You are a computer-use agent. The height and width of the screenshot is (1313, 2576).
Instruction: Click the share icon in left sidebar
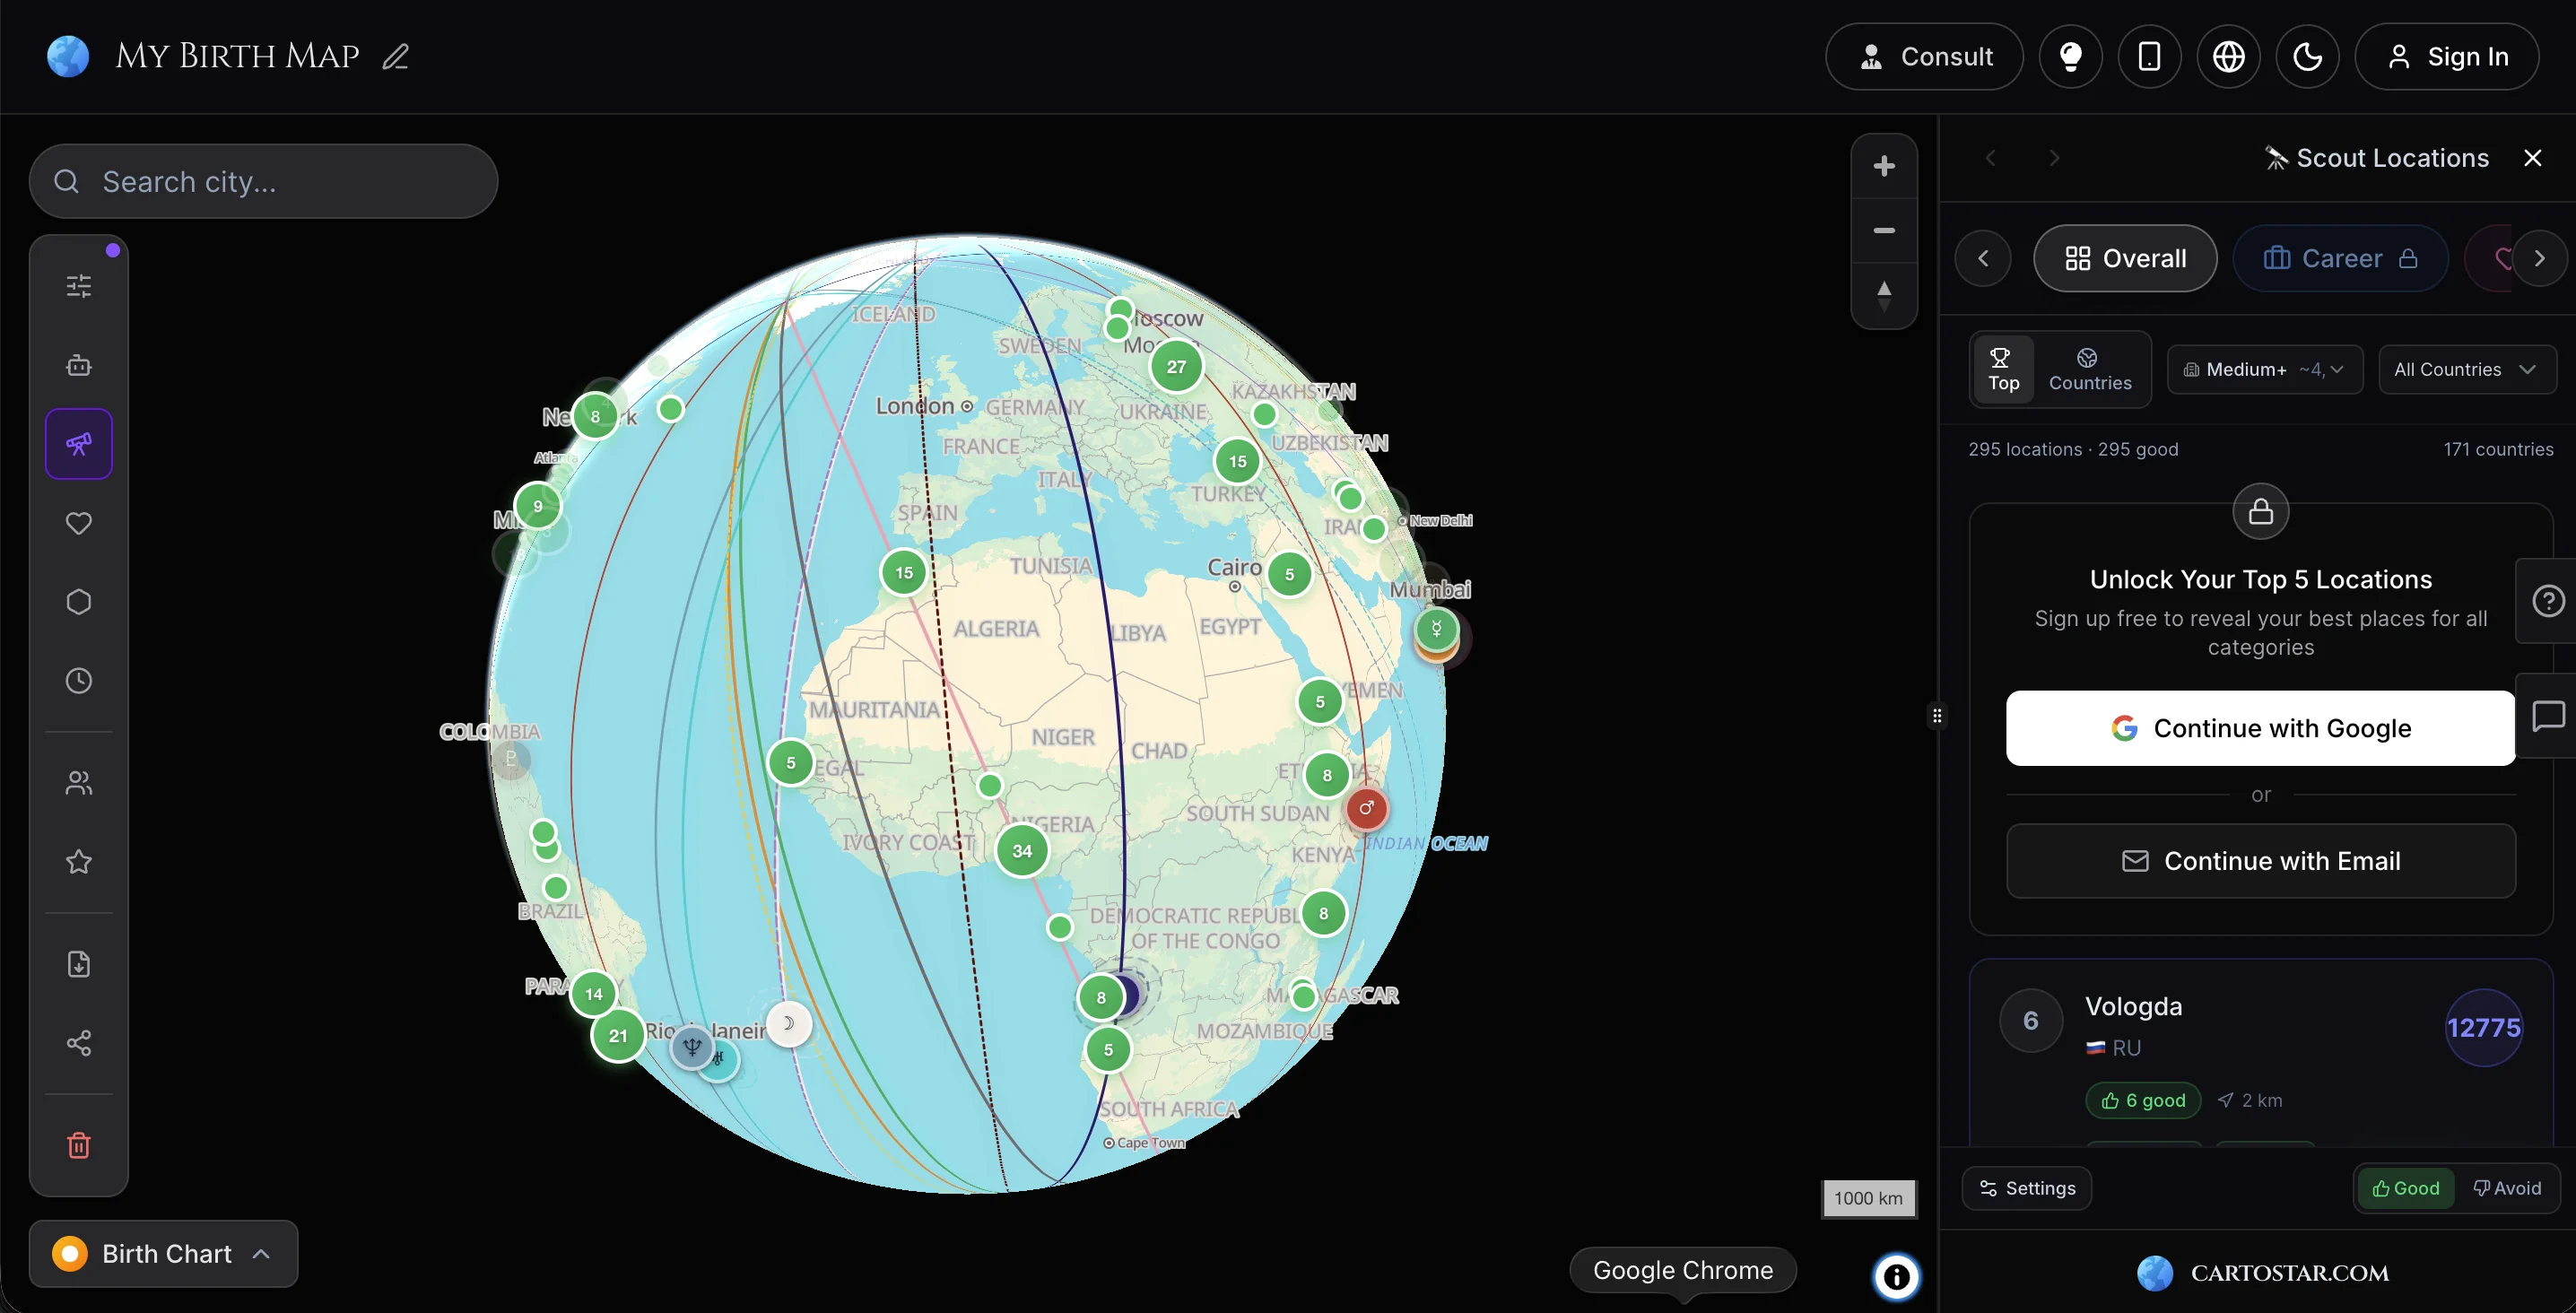point(79,1043)
